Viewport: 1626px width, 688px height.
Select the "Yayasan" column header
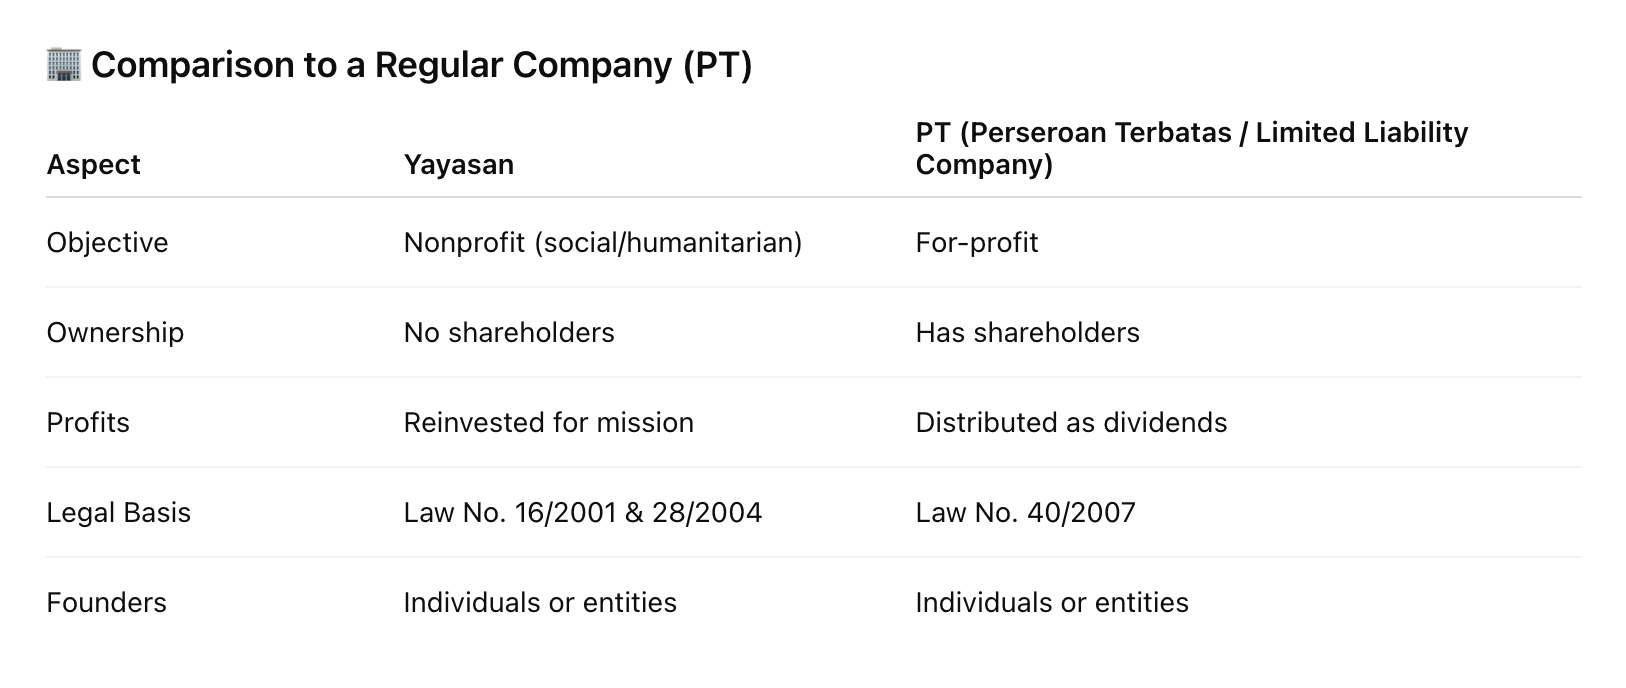point(458,164)
